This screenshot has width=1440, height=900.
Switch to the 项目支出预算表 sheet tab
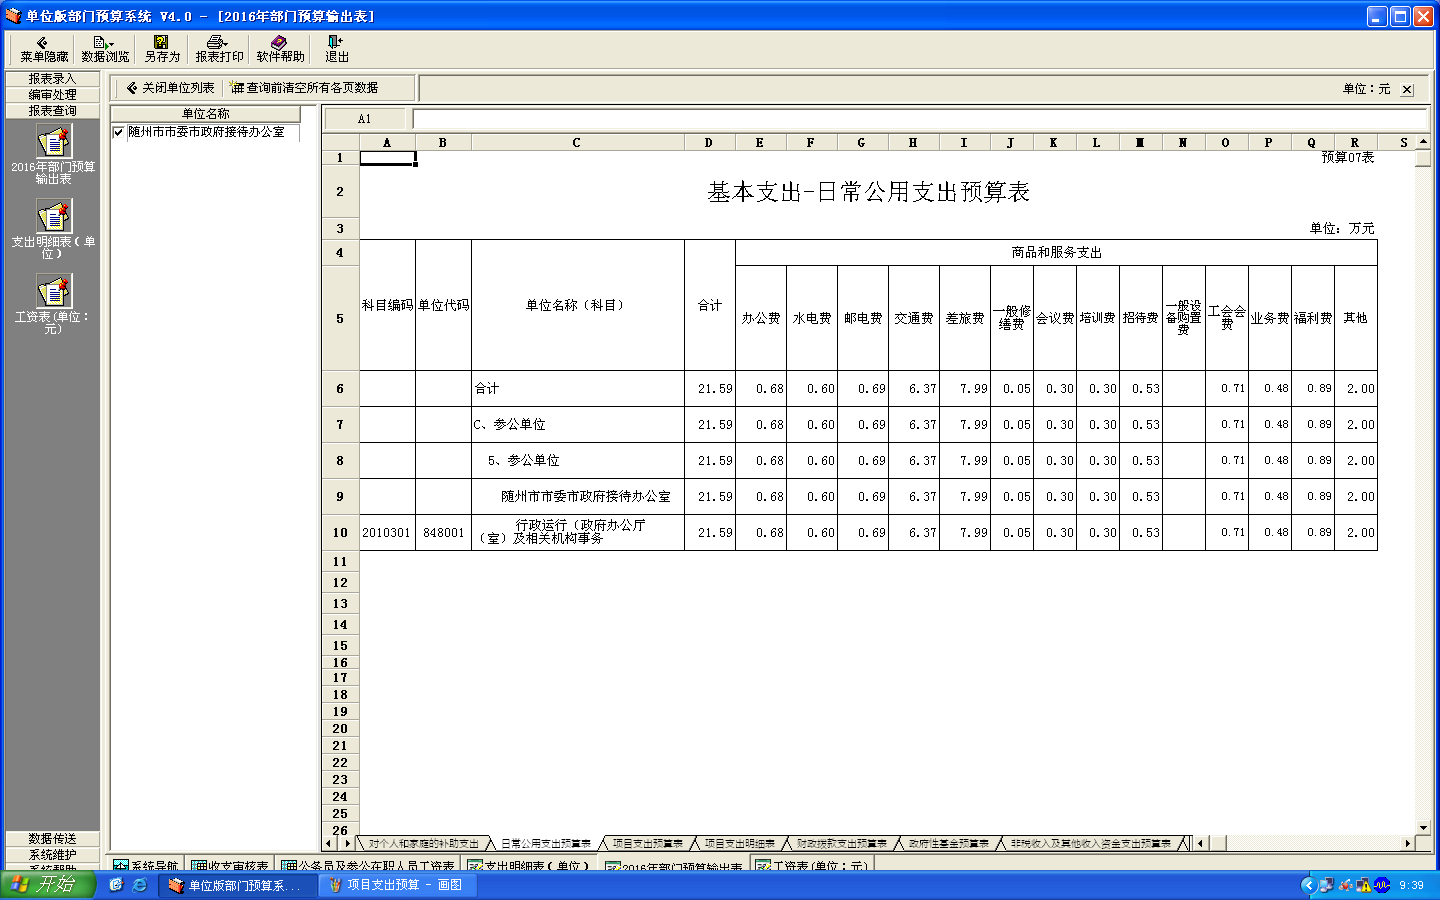647,844
